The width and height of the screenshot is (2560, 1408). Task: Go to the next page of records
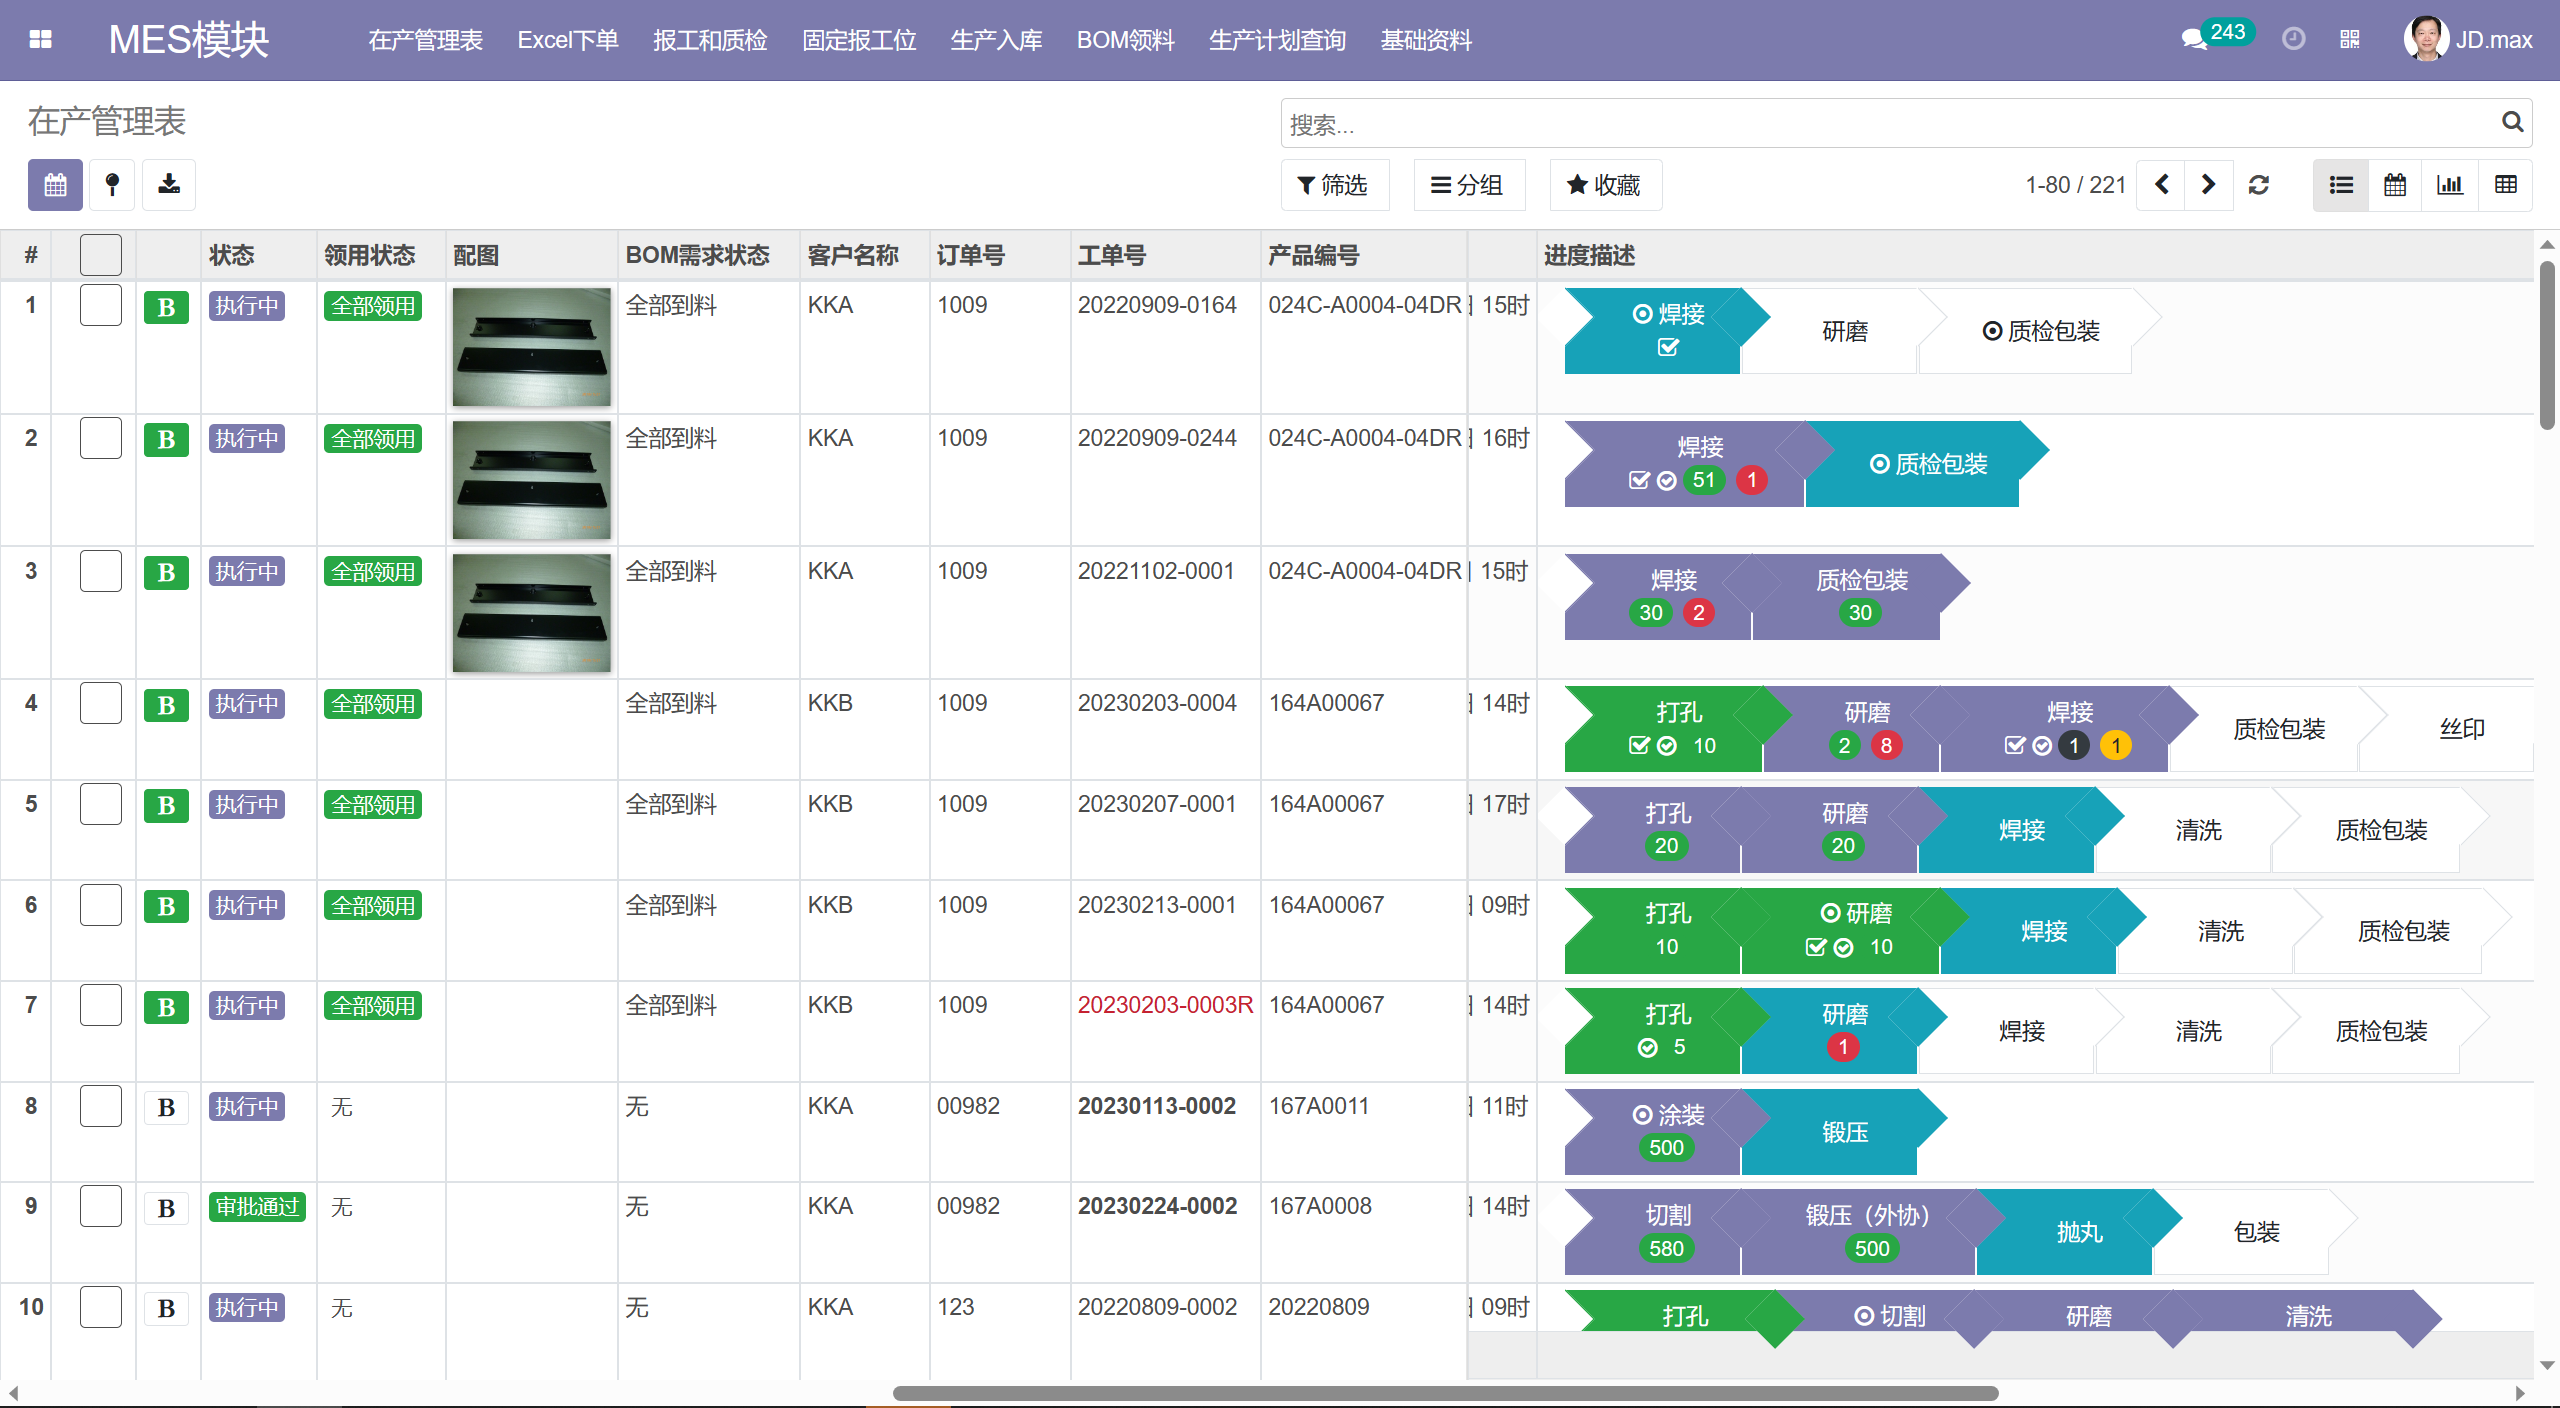click(x=2209, y=185)
